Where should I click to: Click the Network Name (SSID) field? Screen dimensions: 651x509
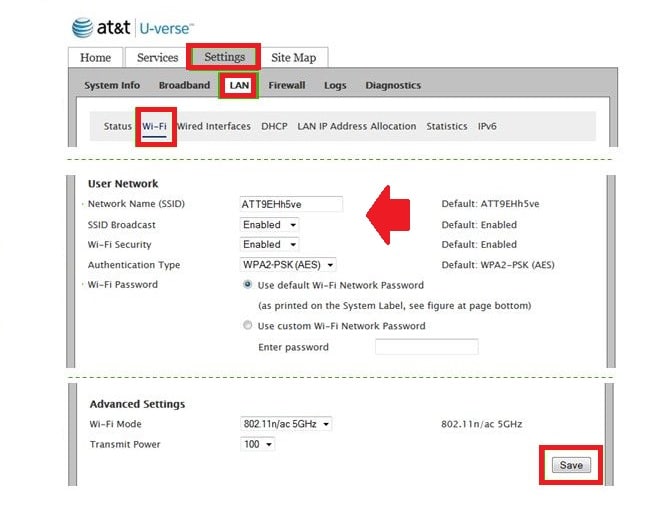tap(291, 204)
